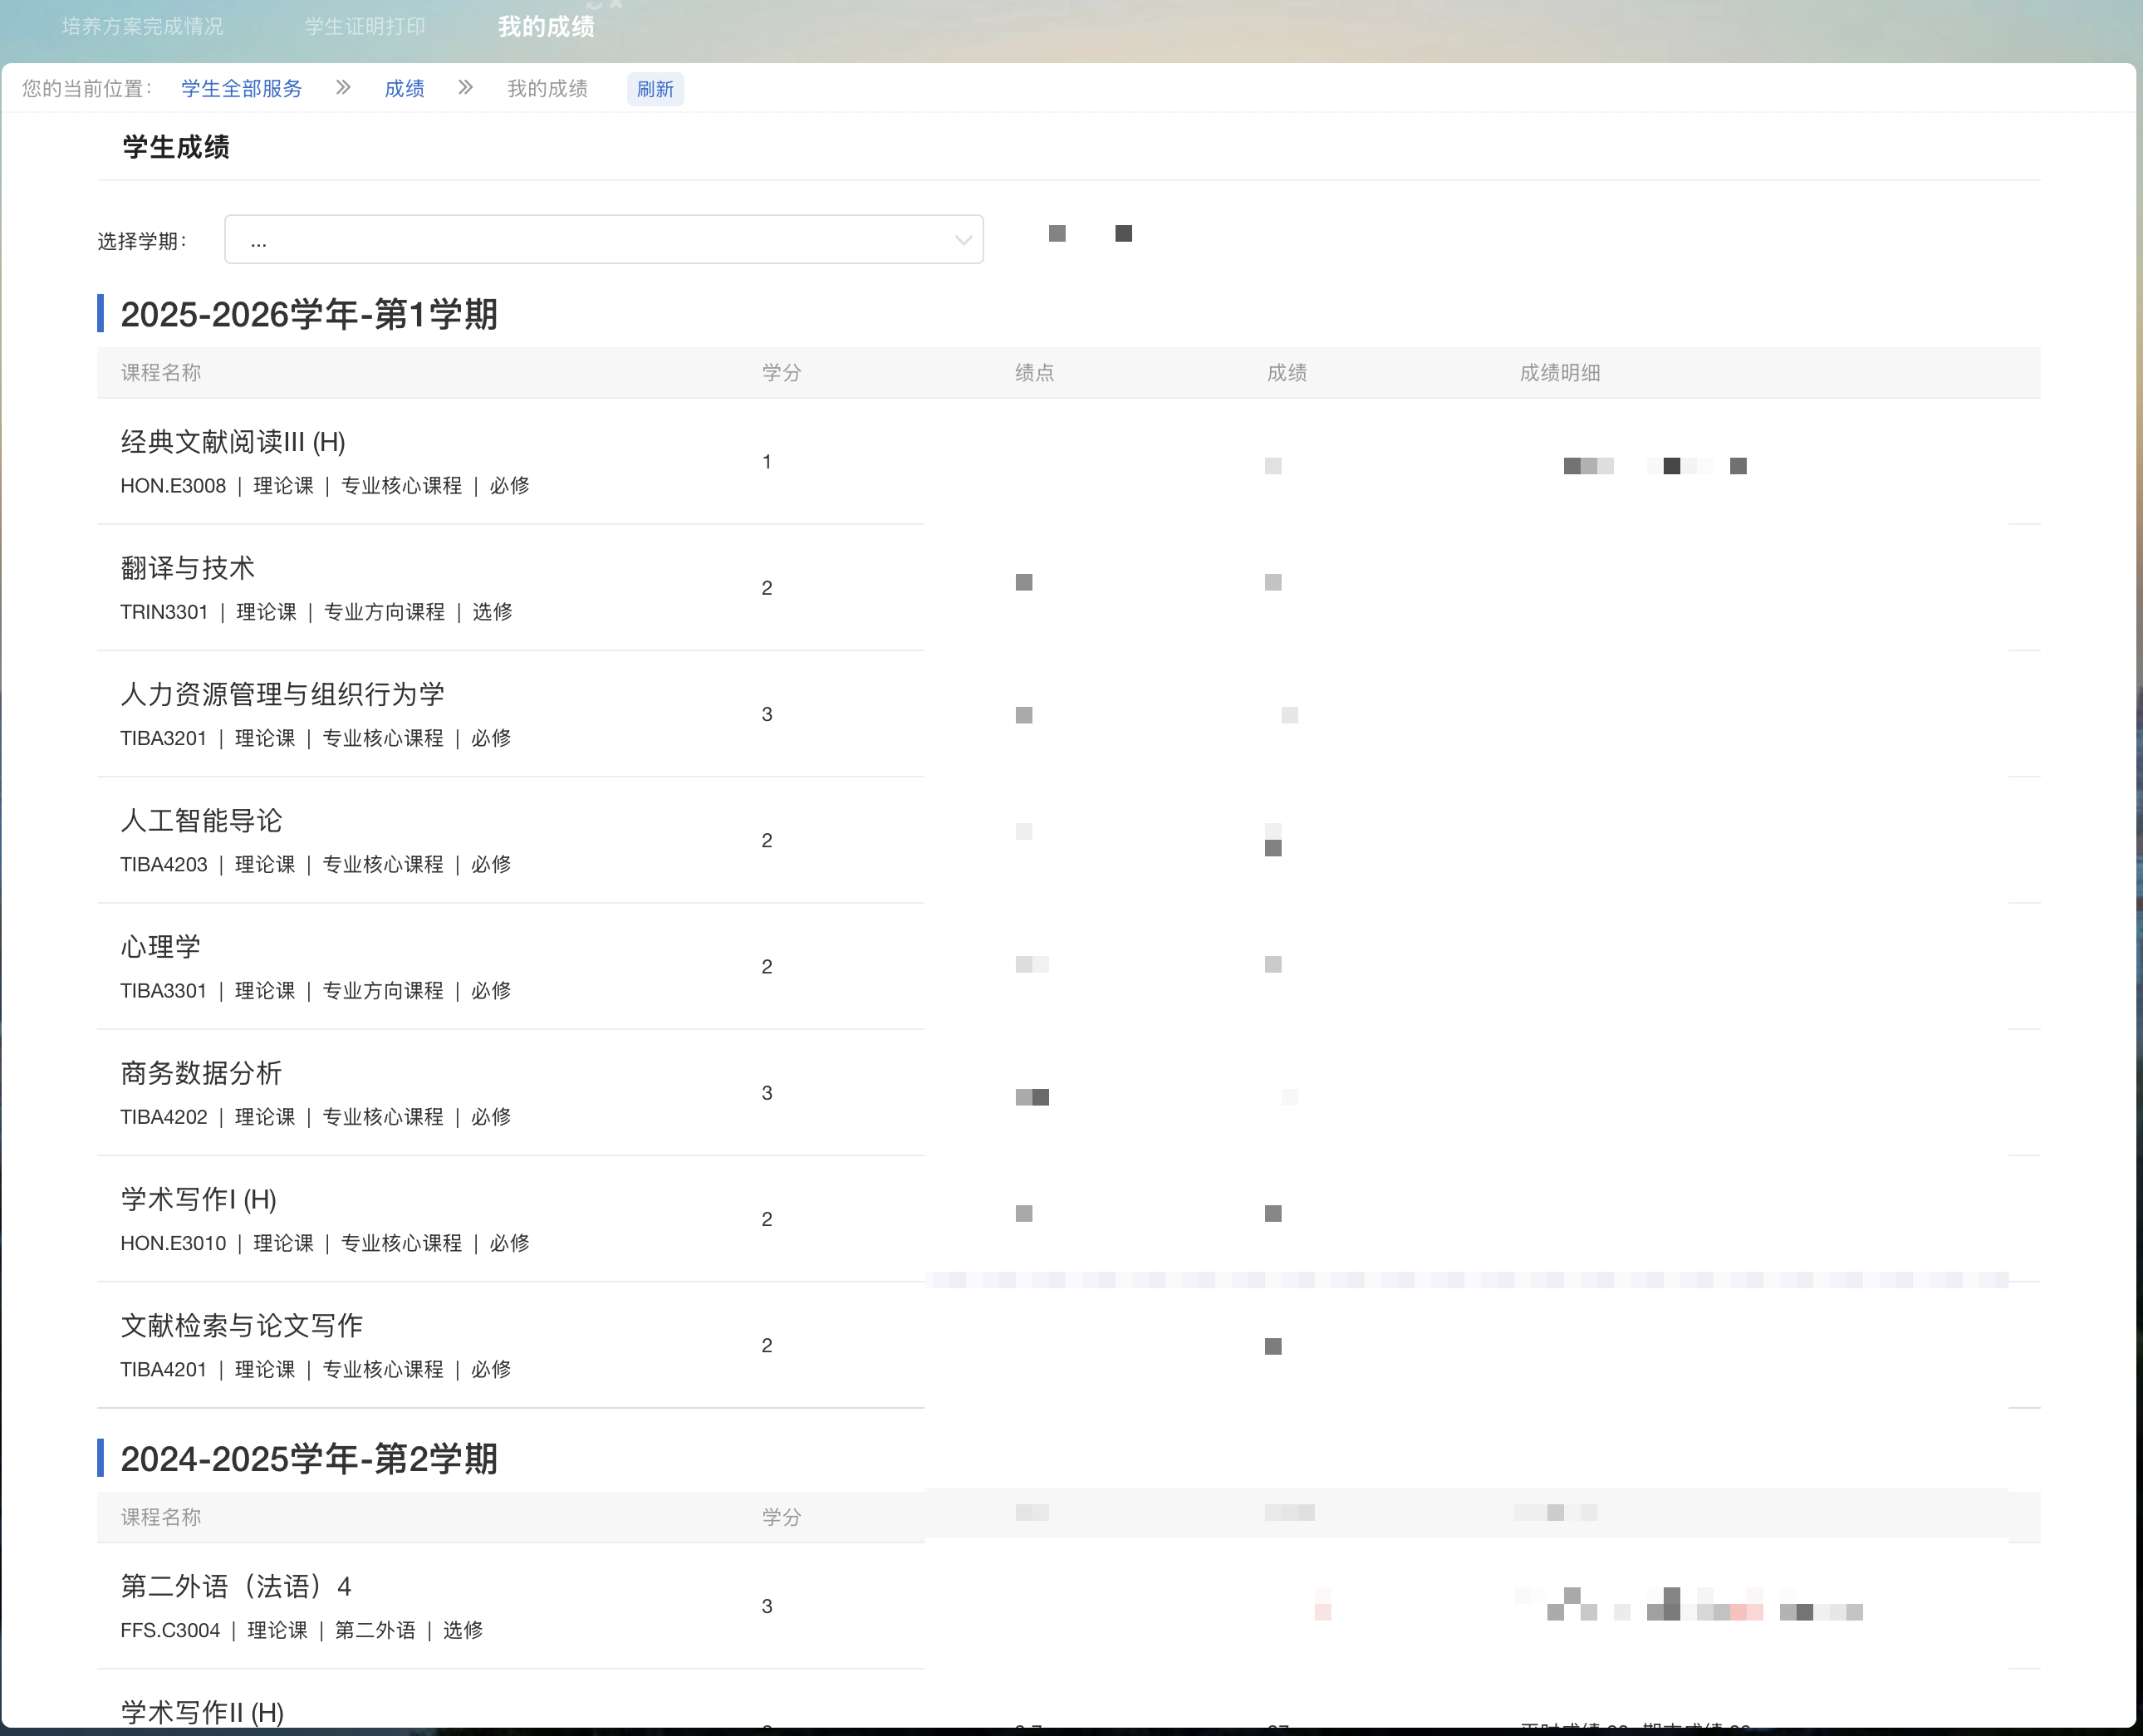
Task: Click the grey square icon beside the semester selector
Action: (1056, 234)
